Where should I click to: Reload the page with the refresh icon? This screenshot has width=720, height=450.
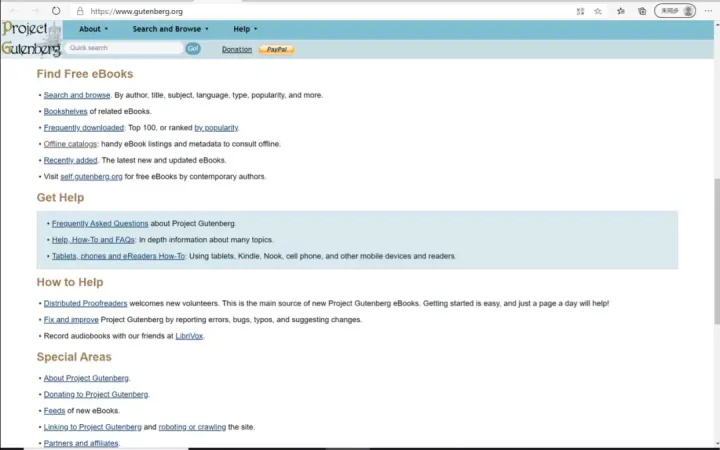pos(56,11)
